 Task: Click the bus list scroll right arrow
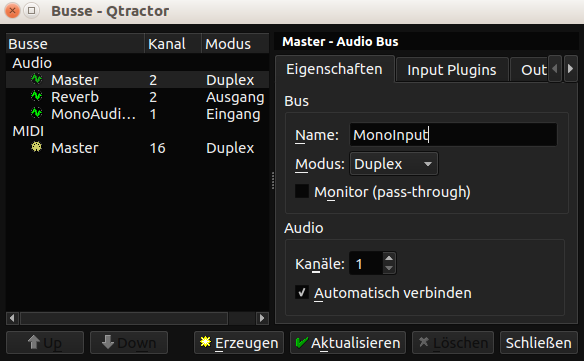point(262,318)
